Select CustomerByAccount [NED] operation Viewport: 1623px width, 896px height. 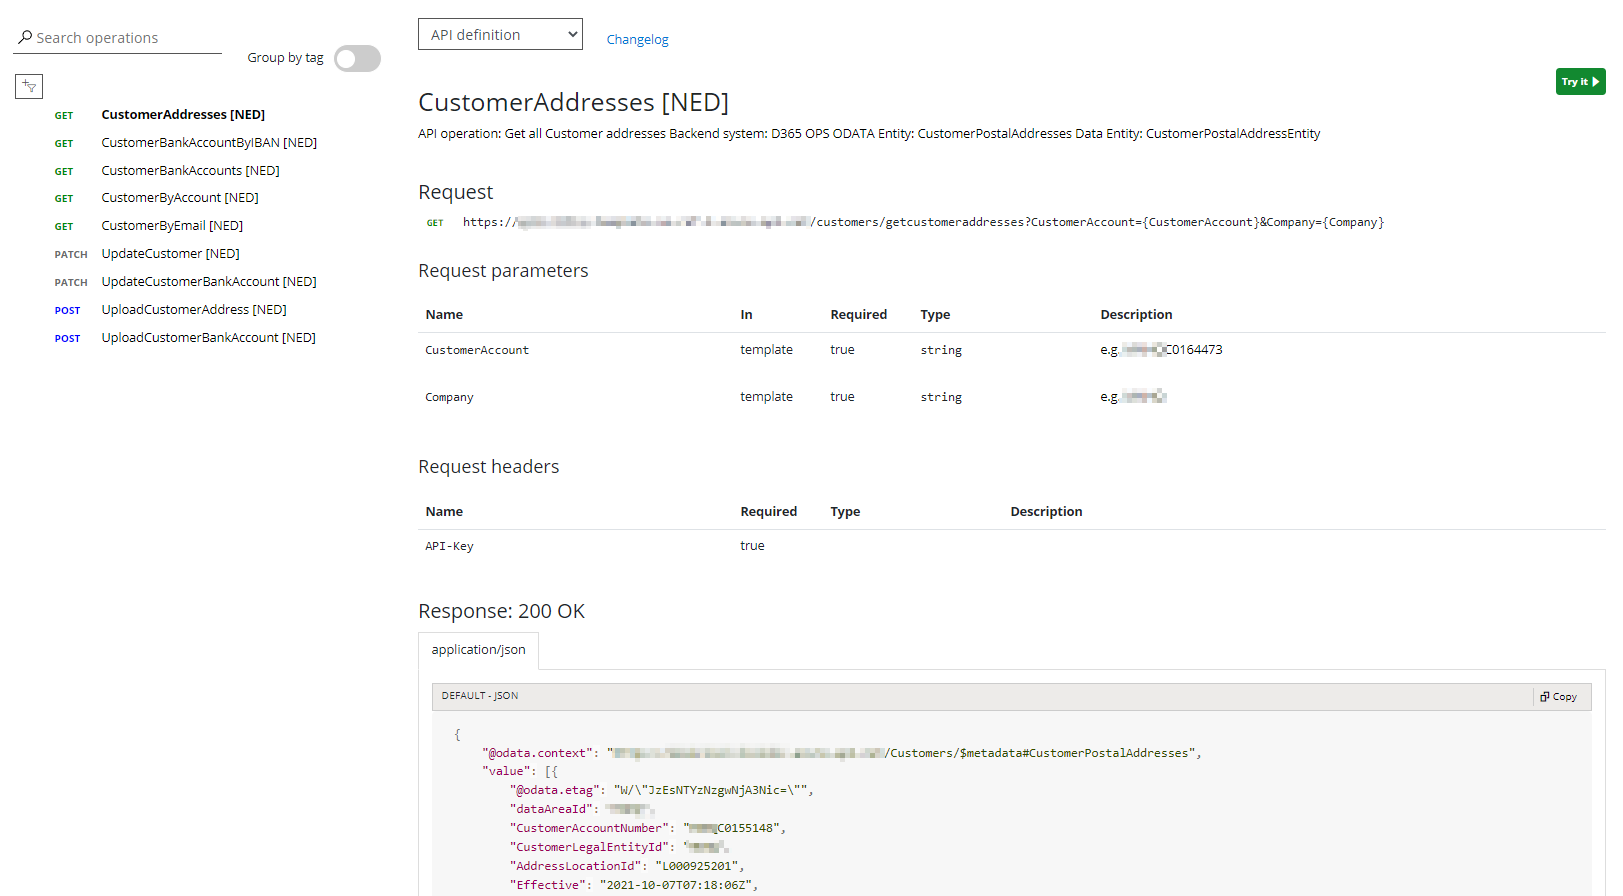(x=180, y=198)
